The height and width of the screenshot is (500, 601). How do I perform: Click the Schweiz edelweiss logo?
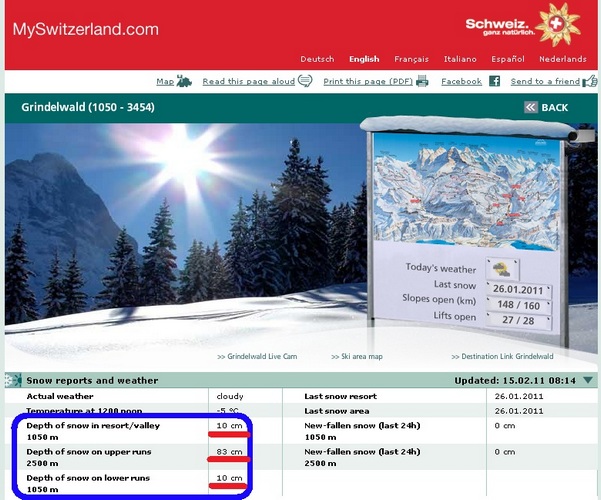557,25
